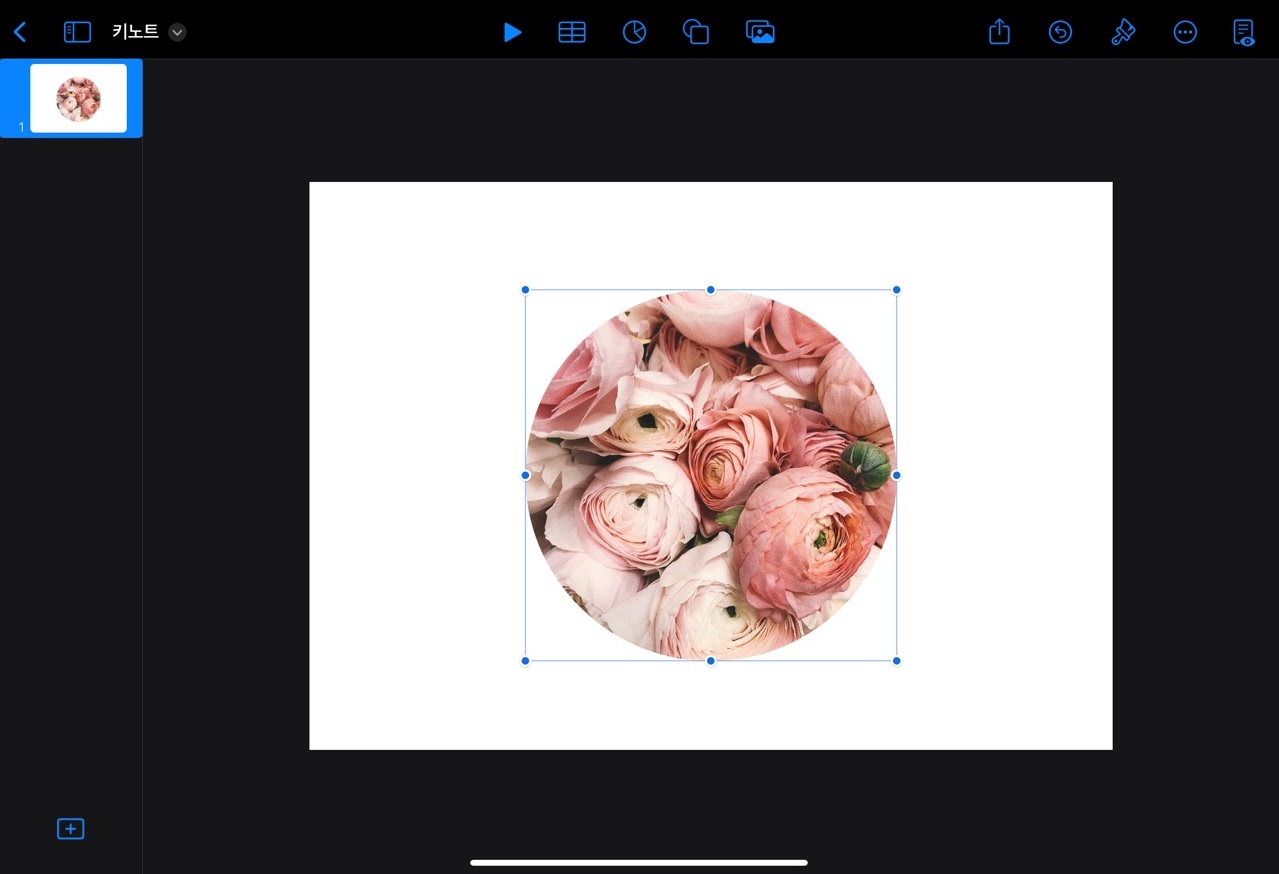Viewport: 1279px width, 874px height.
Task: Undo the last action
Action: click(x=1060, y=32)
